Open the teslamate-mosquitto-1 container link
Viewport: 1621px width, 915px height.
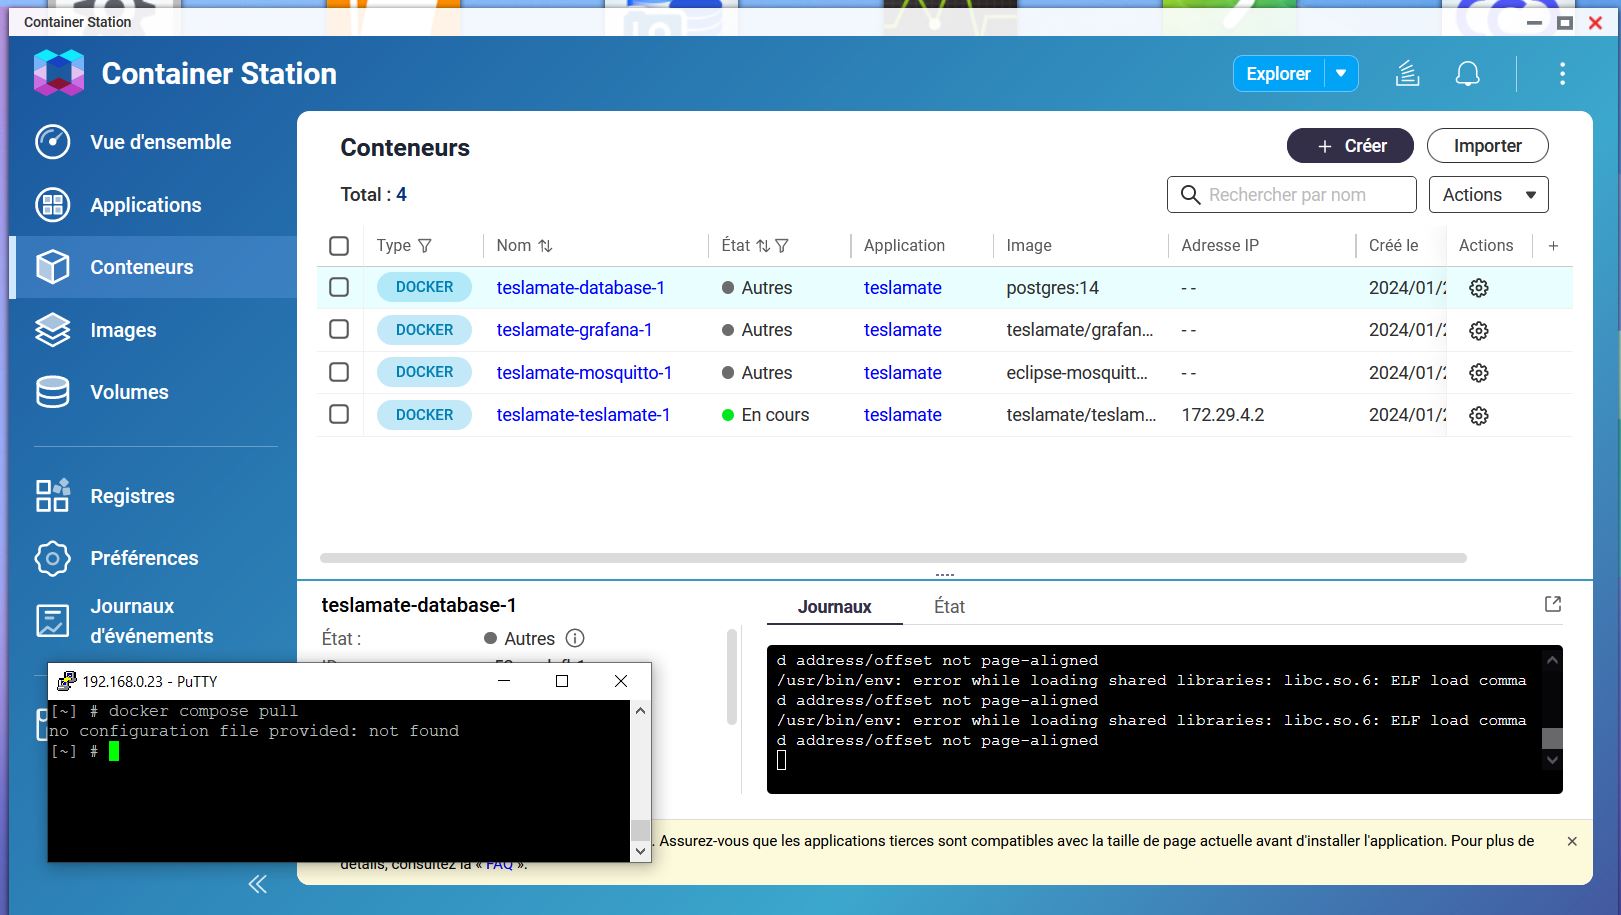click(584, 373)
